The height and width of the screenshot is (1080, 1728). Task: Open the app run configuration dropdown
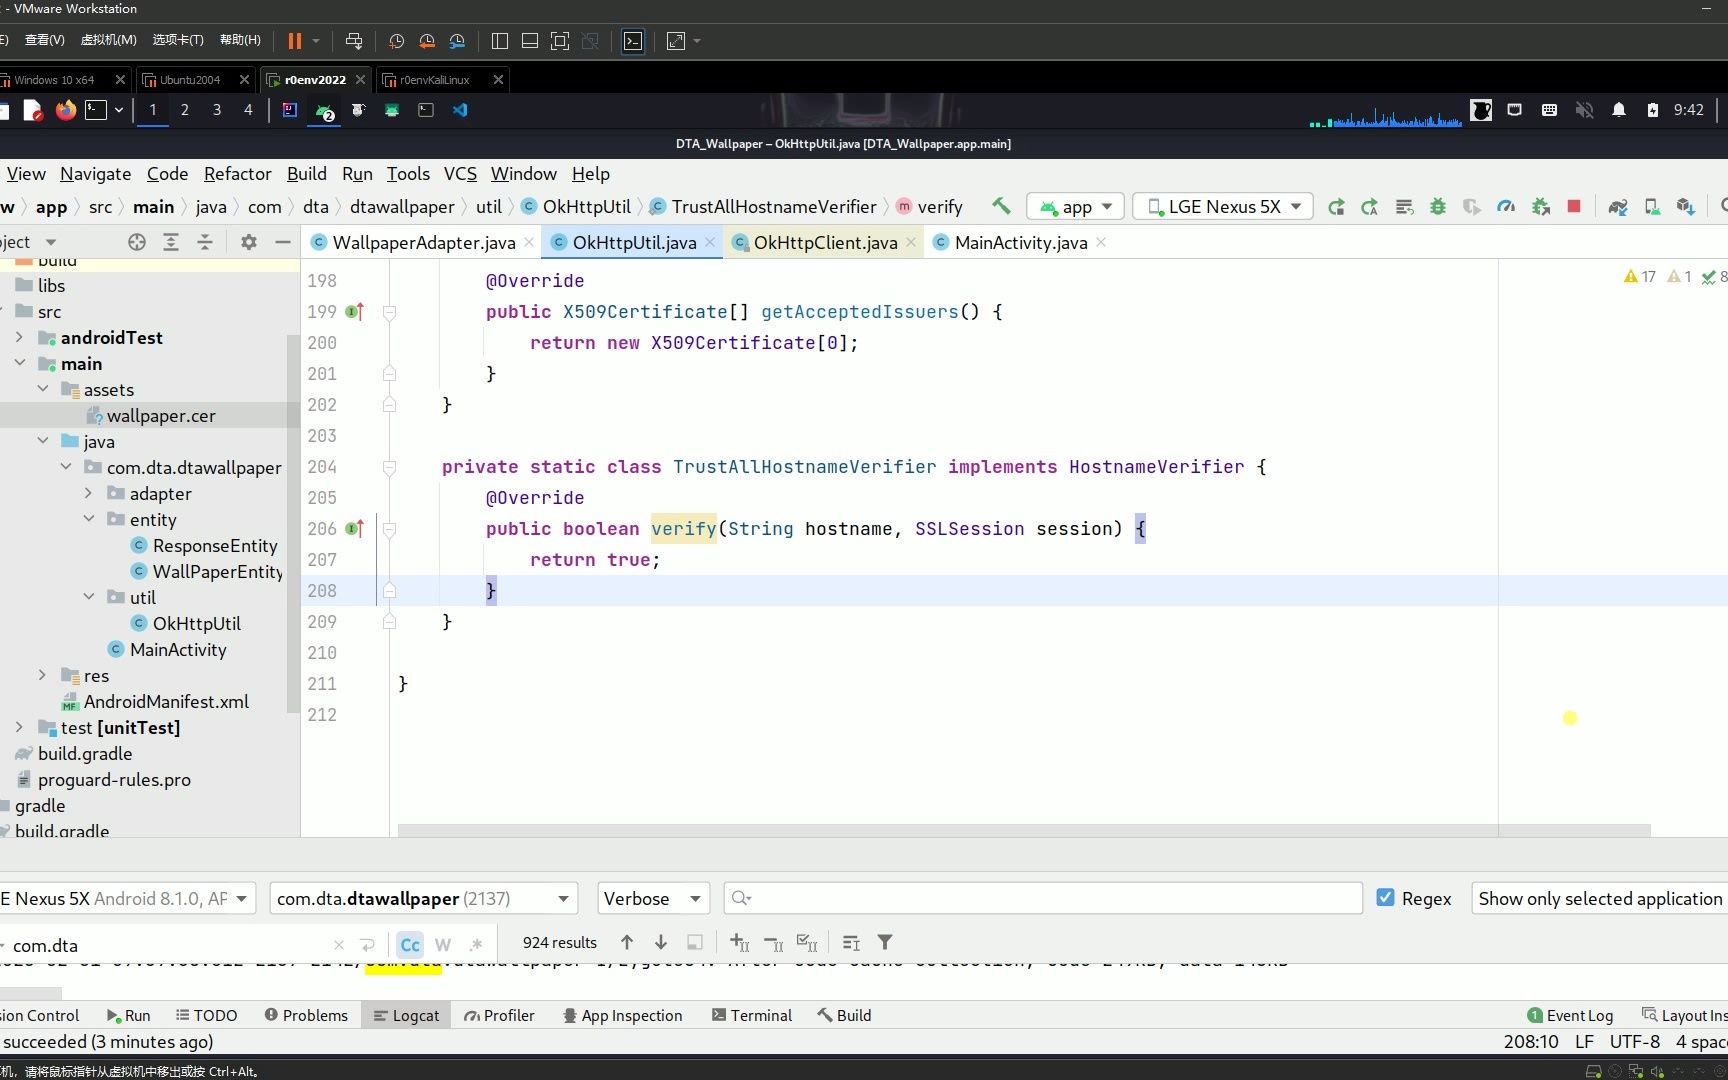(x=1076, y=207)
